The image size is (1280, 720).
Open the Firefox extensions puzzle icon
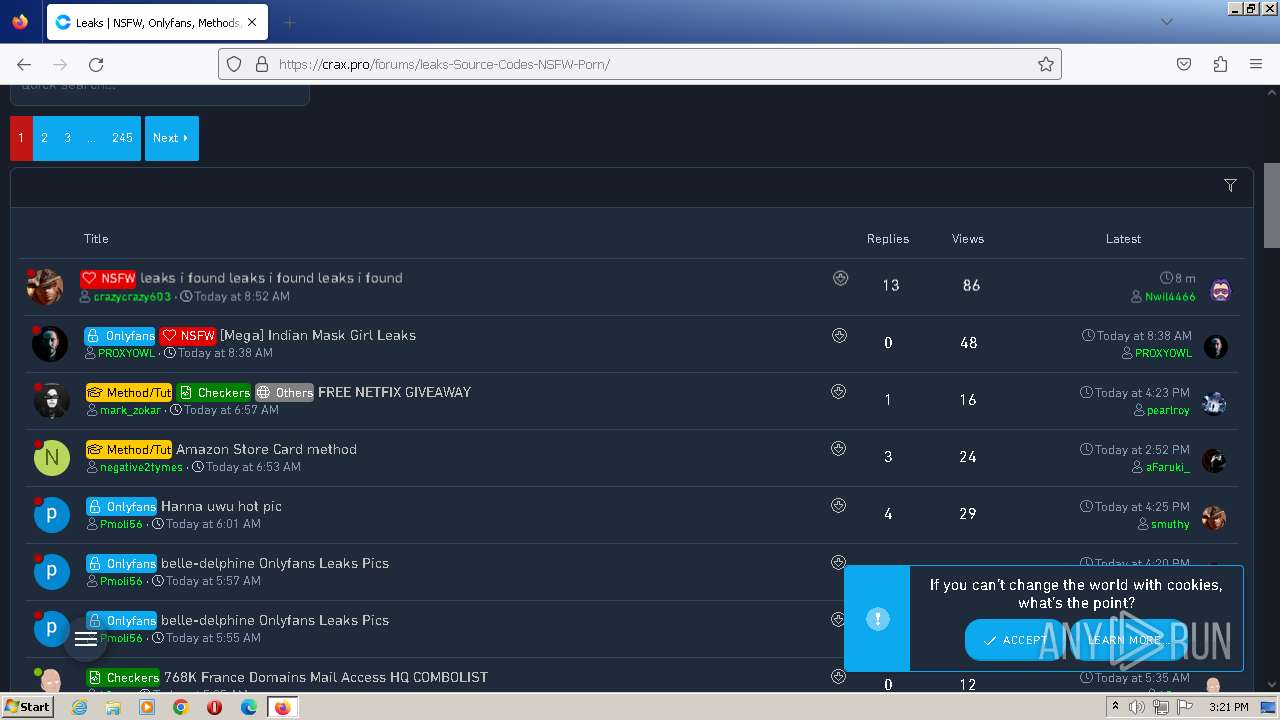pyautogui.click(x=1220, y=64)
